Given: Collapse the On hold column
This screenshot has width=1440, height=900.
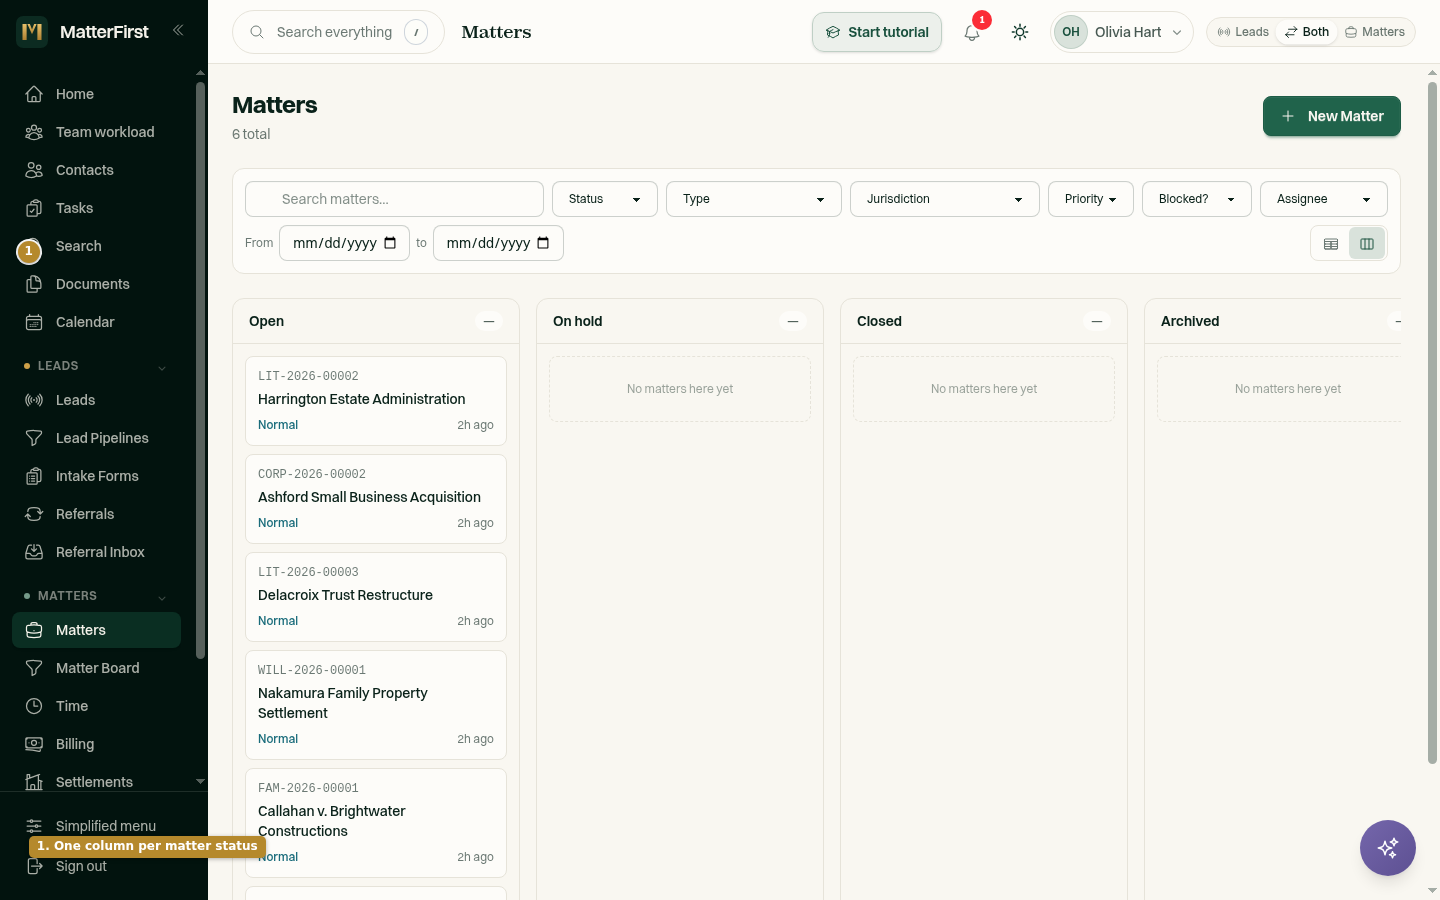Looking at the screenshot, I should 793,321.
